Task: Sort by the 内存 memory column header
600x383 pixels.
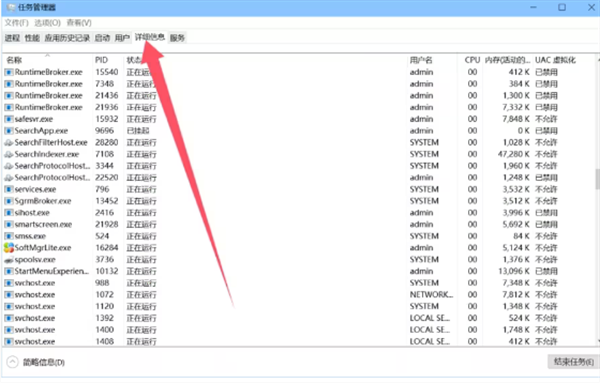Action: click(x=507, y=60)
